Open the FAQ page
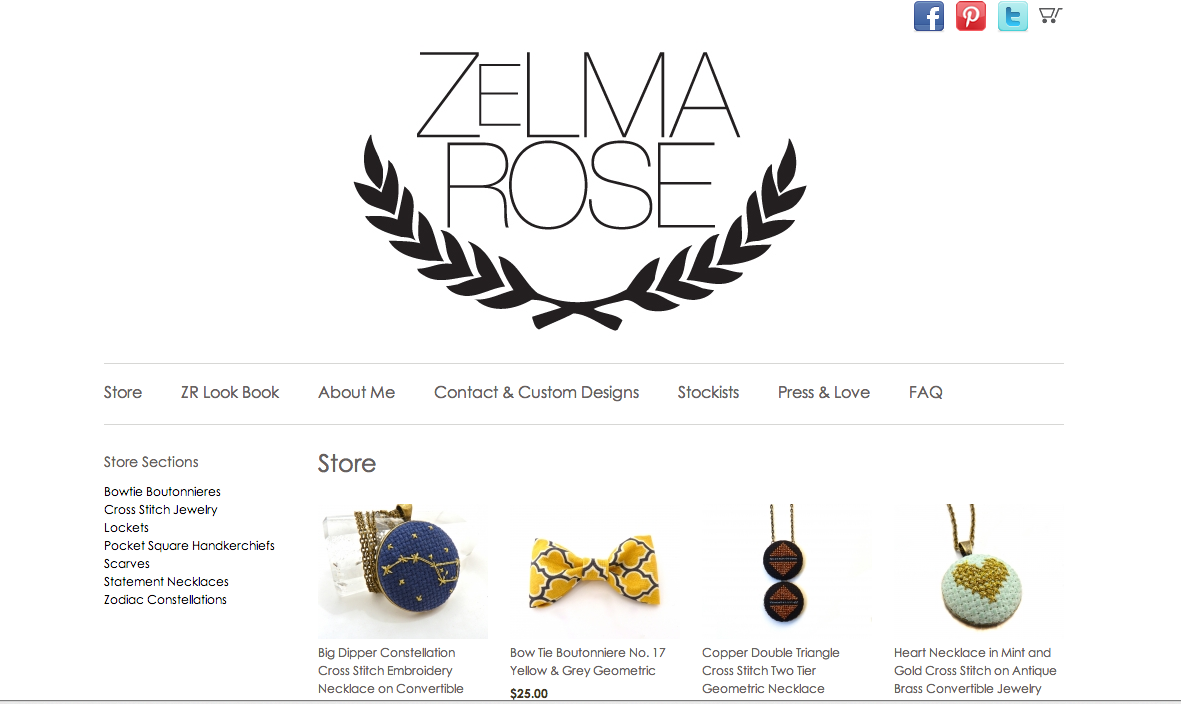Image resolution: width=1181 pixels, height=704 pixels. 926,392
